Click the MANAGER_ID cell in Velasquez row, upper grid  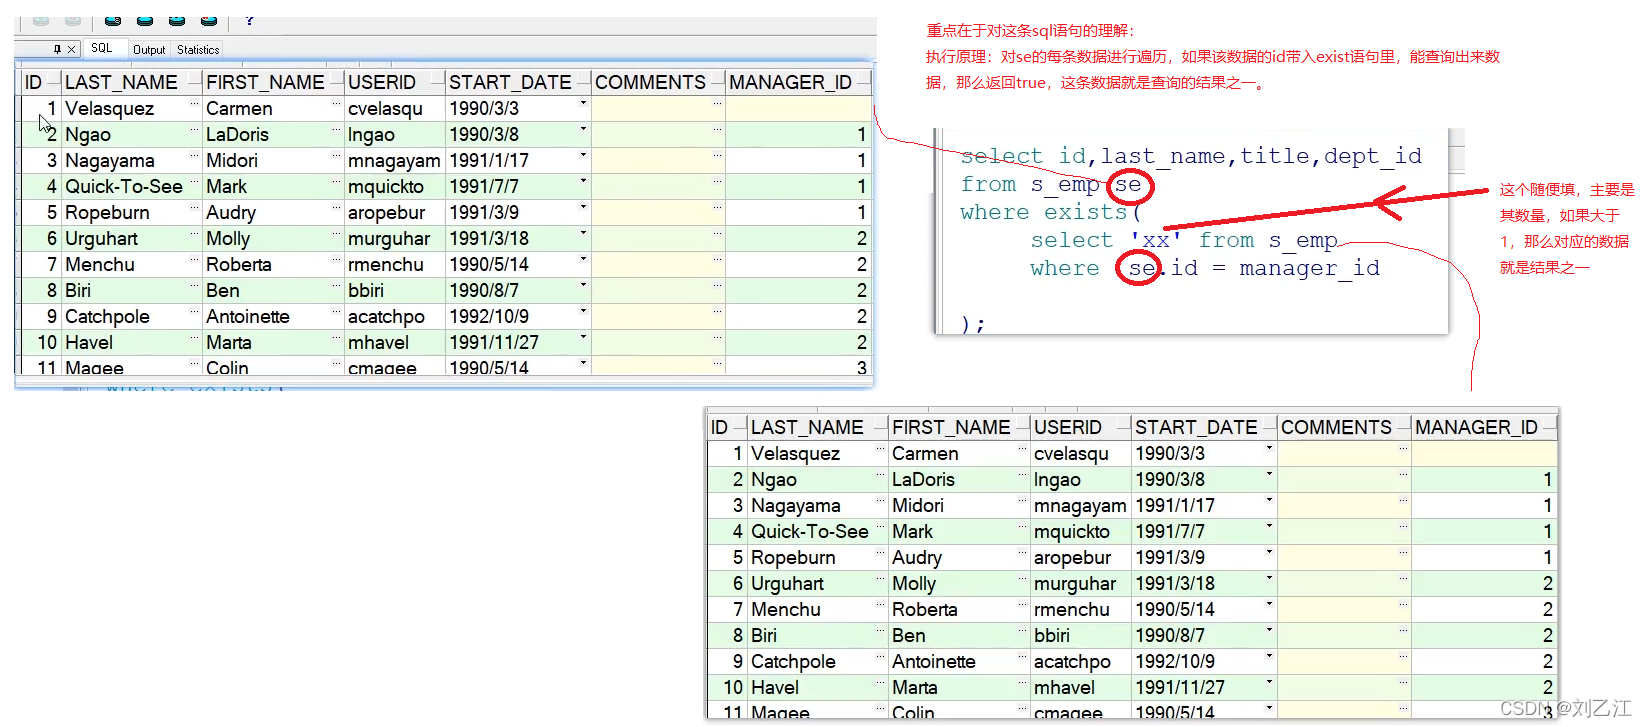click(x=798, y=108)
